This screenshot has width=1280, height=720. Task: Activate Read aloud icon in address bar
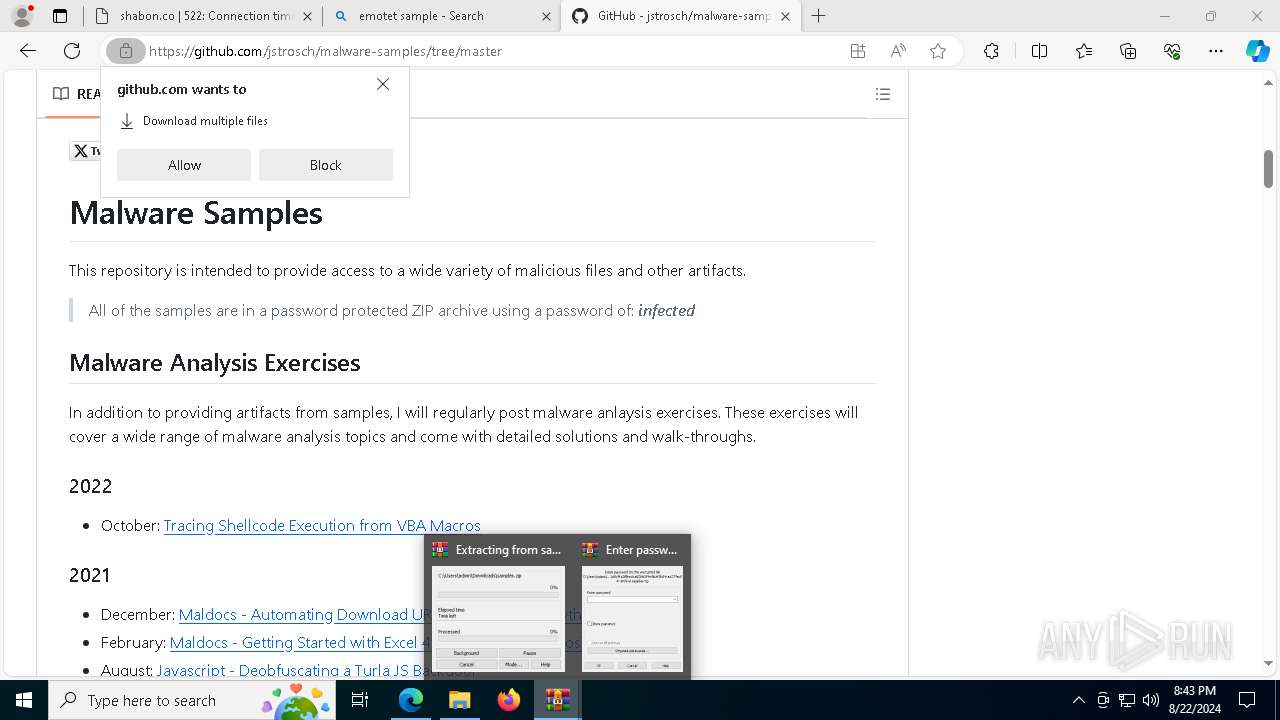pyautogui.click(x=898, y=51)
